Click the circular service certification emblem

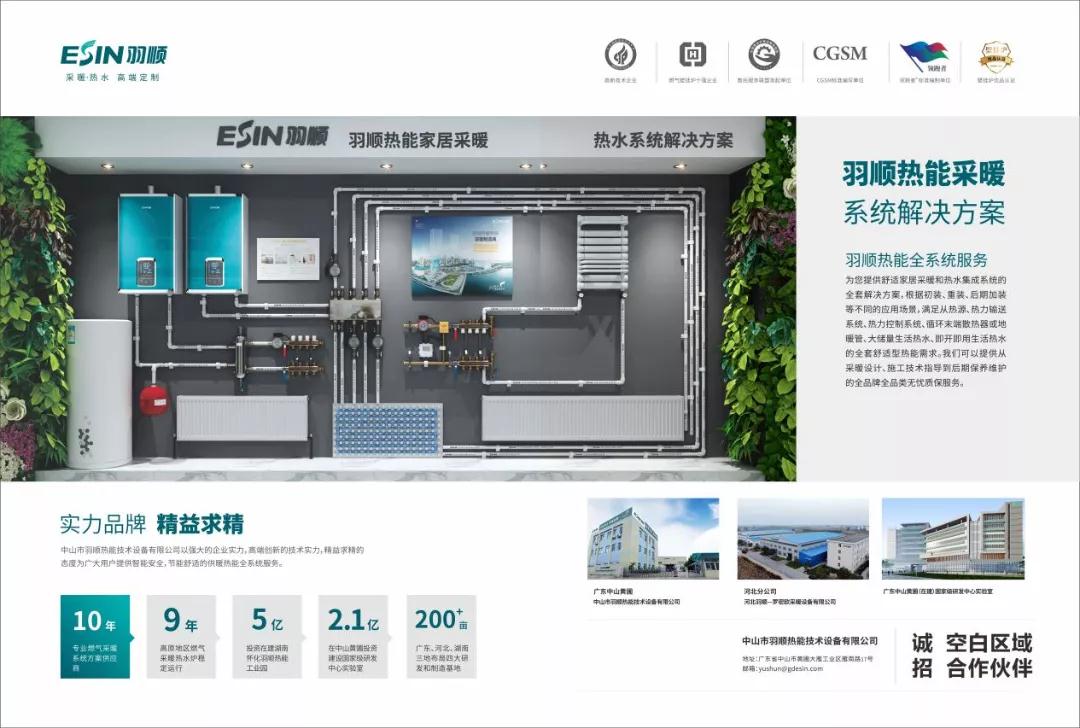(764, 57)
